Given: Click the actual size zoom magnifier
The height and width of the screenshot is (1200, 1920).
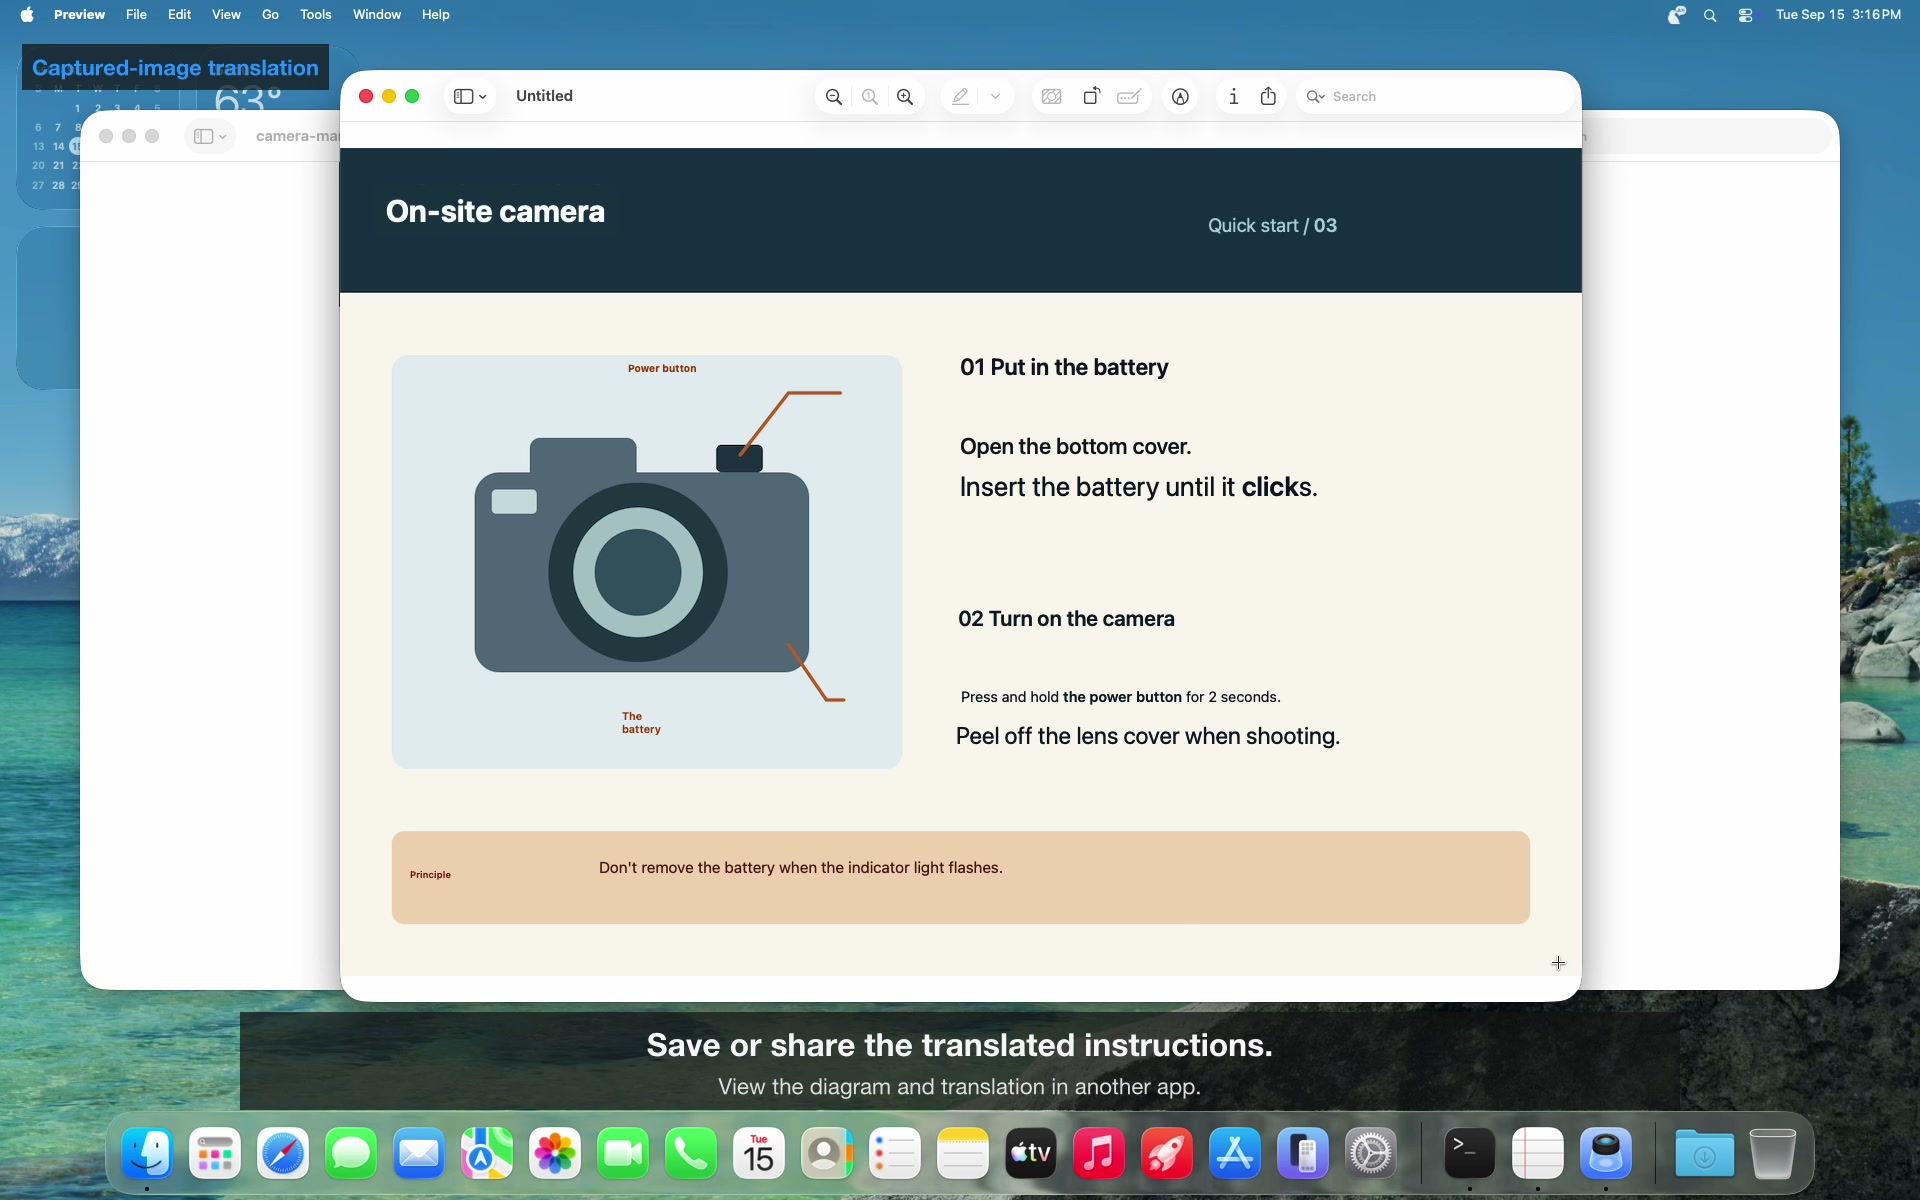Looking at the screenshot, I should (870, 97).
